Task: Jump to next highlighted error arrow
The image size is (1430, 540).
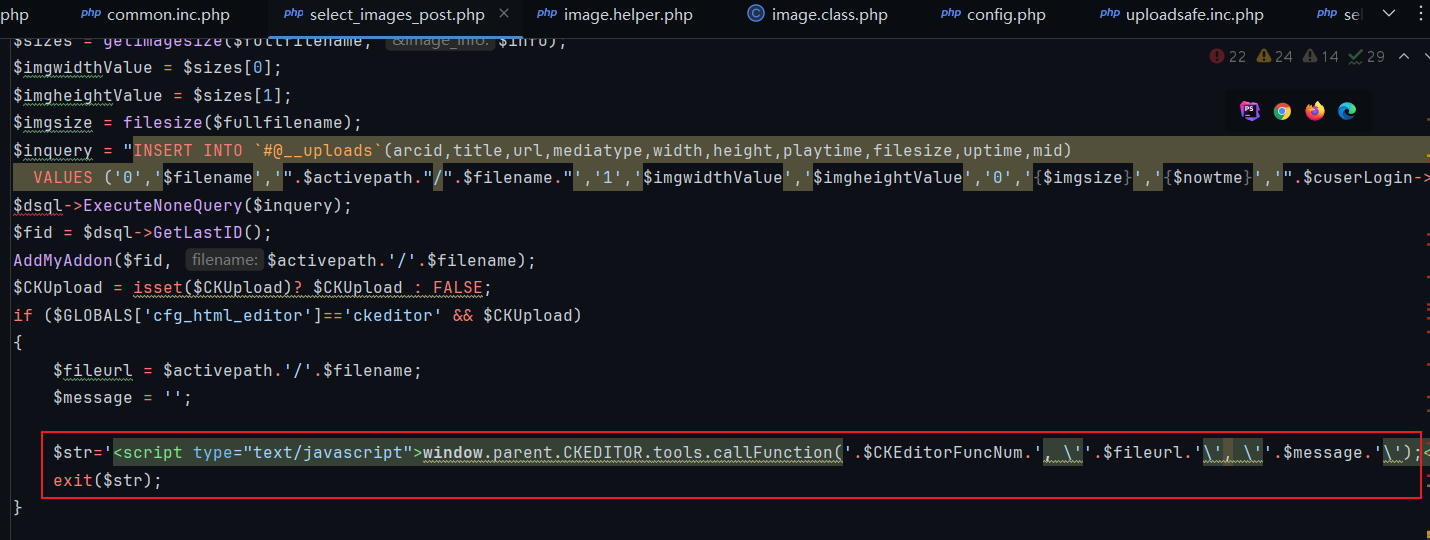Action: pyautogui.click(x=1426, y=56)
